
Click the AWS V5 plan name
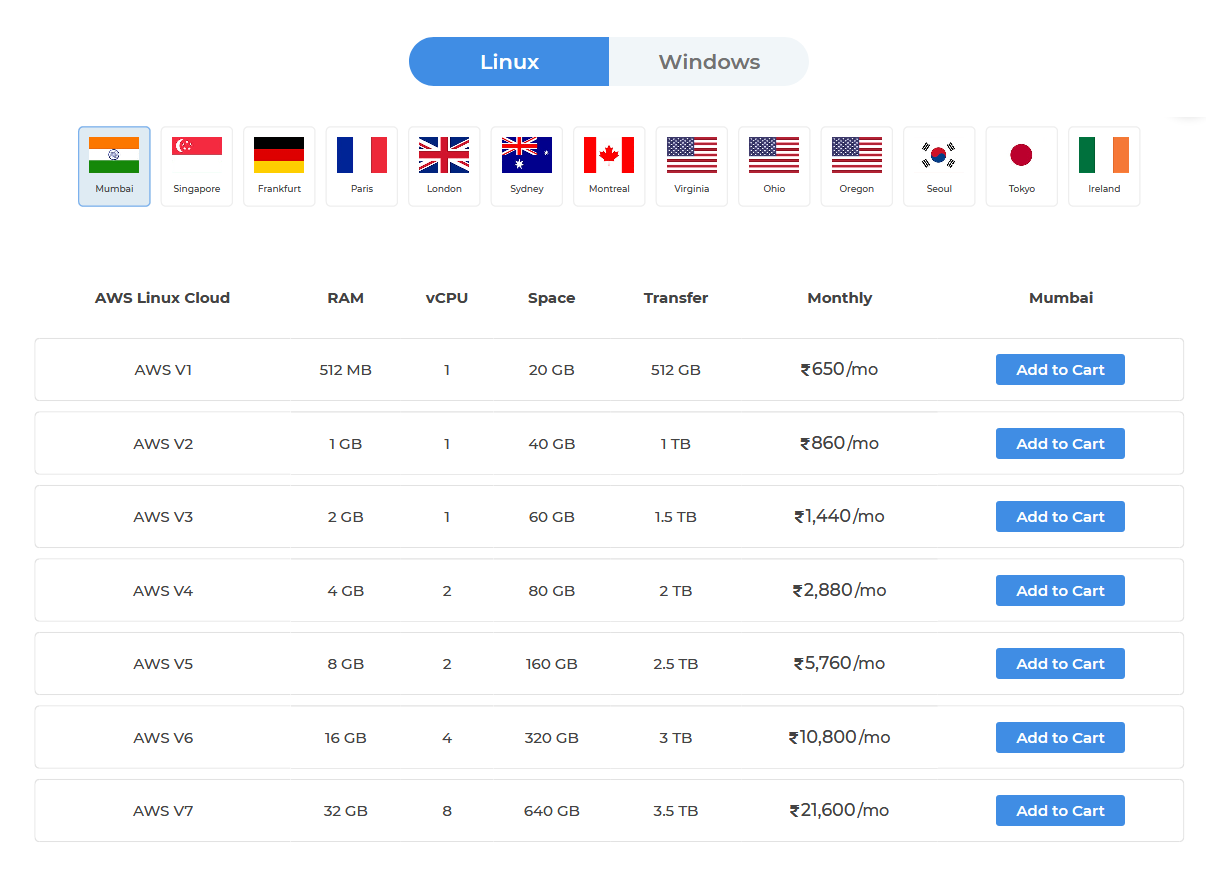coord(163,664)
